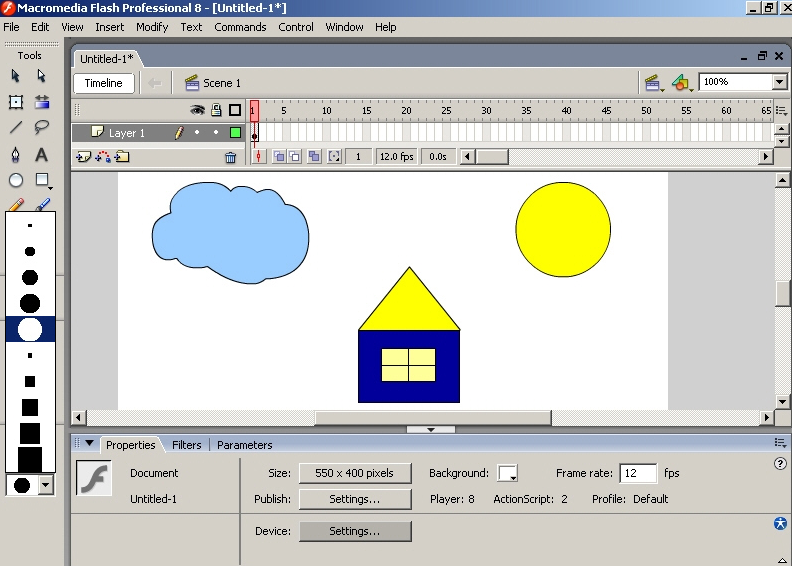The image size is (792, 566).
Task: Select the Line tool
Action: (x=16, y=127)
